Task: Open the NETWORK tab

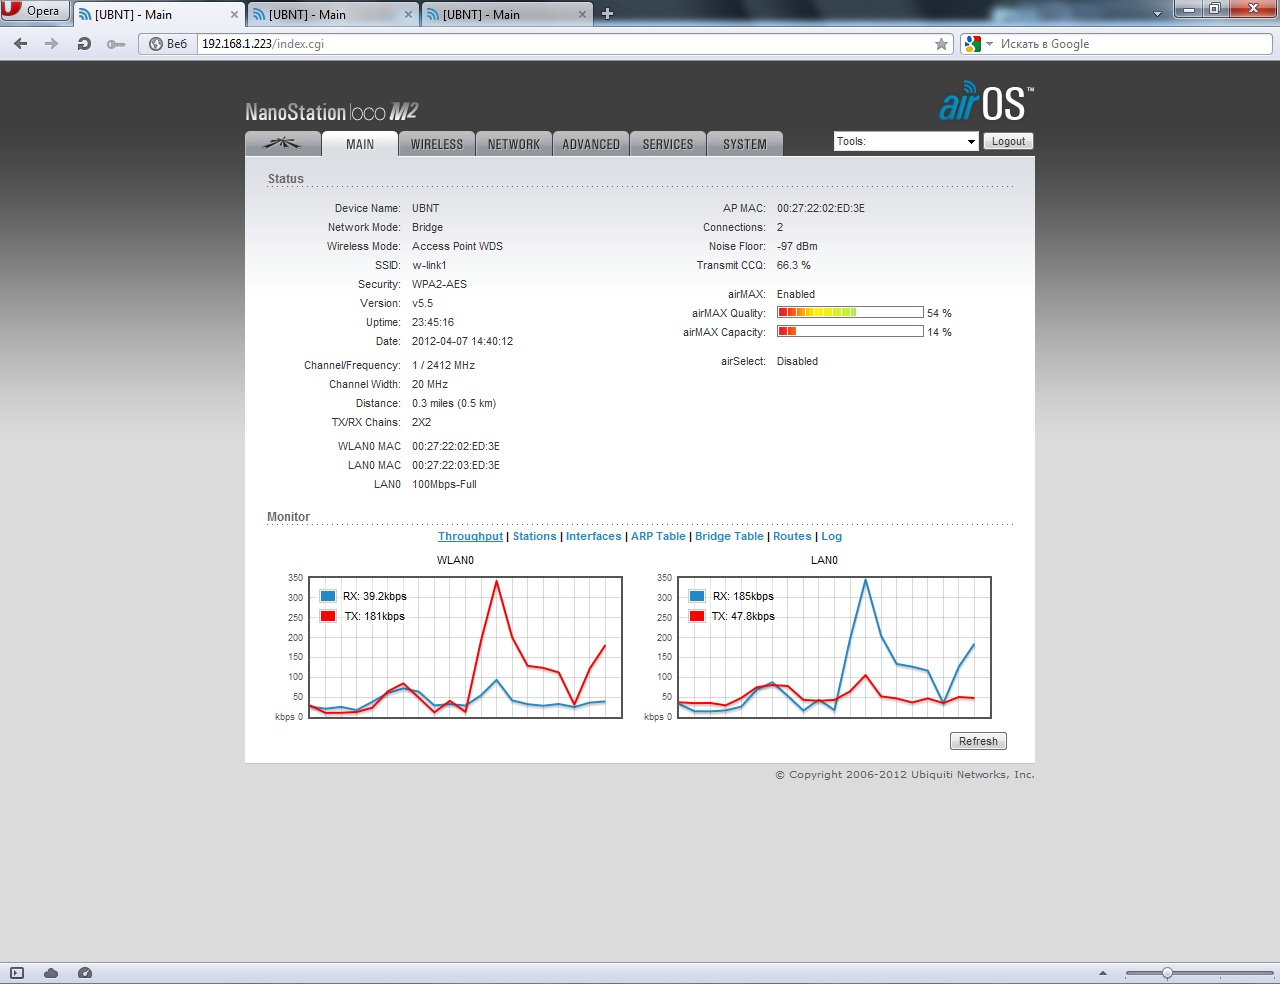Action: click(513, 144)
